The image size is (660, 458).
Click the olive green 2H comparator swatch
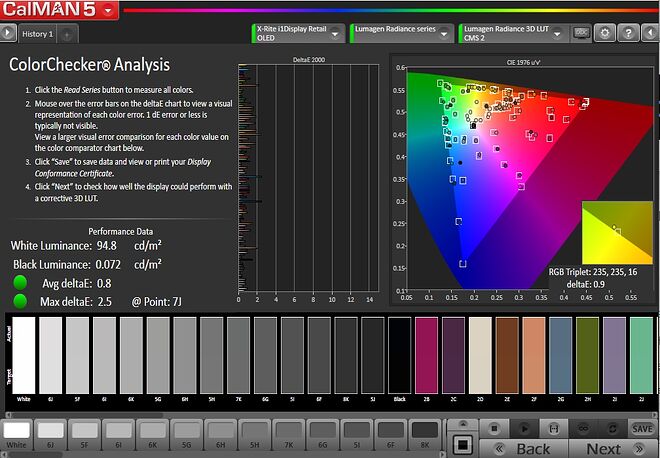coord(588,355)
